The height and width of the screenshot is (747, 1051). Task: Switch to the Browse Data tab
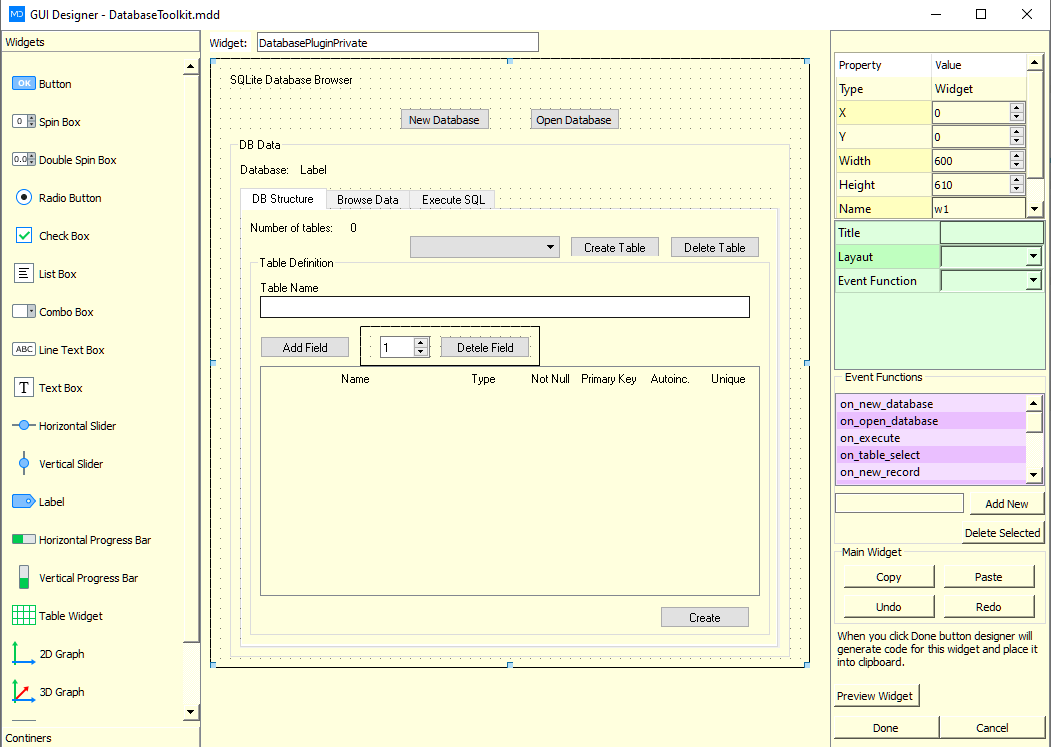[x=367, y=199]
